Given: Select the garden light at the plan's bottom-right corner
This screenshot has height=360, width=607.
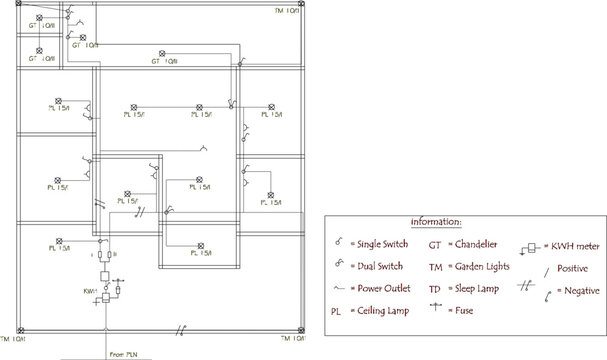Looking at the screenshot, I should tap(301, 330).
